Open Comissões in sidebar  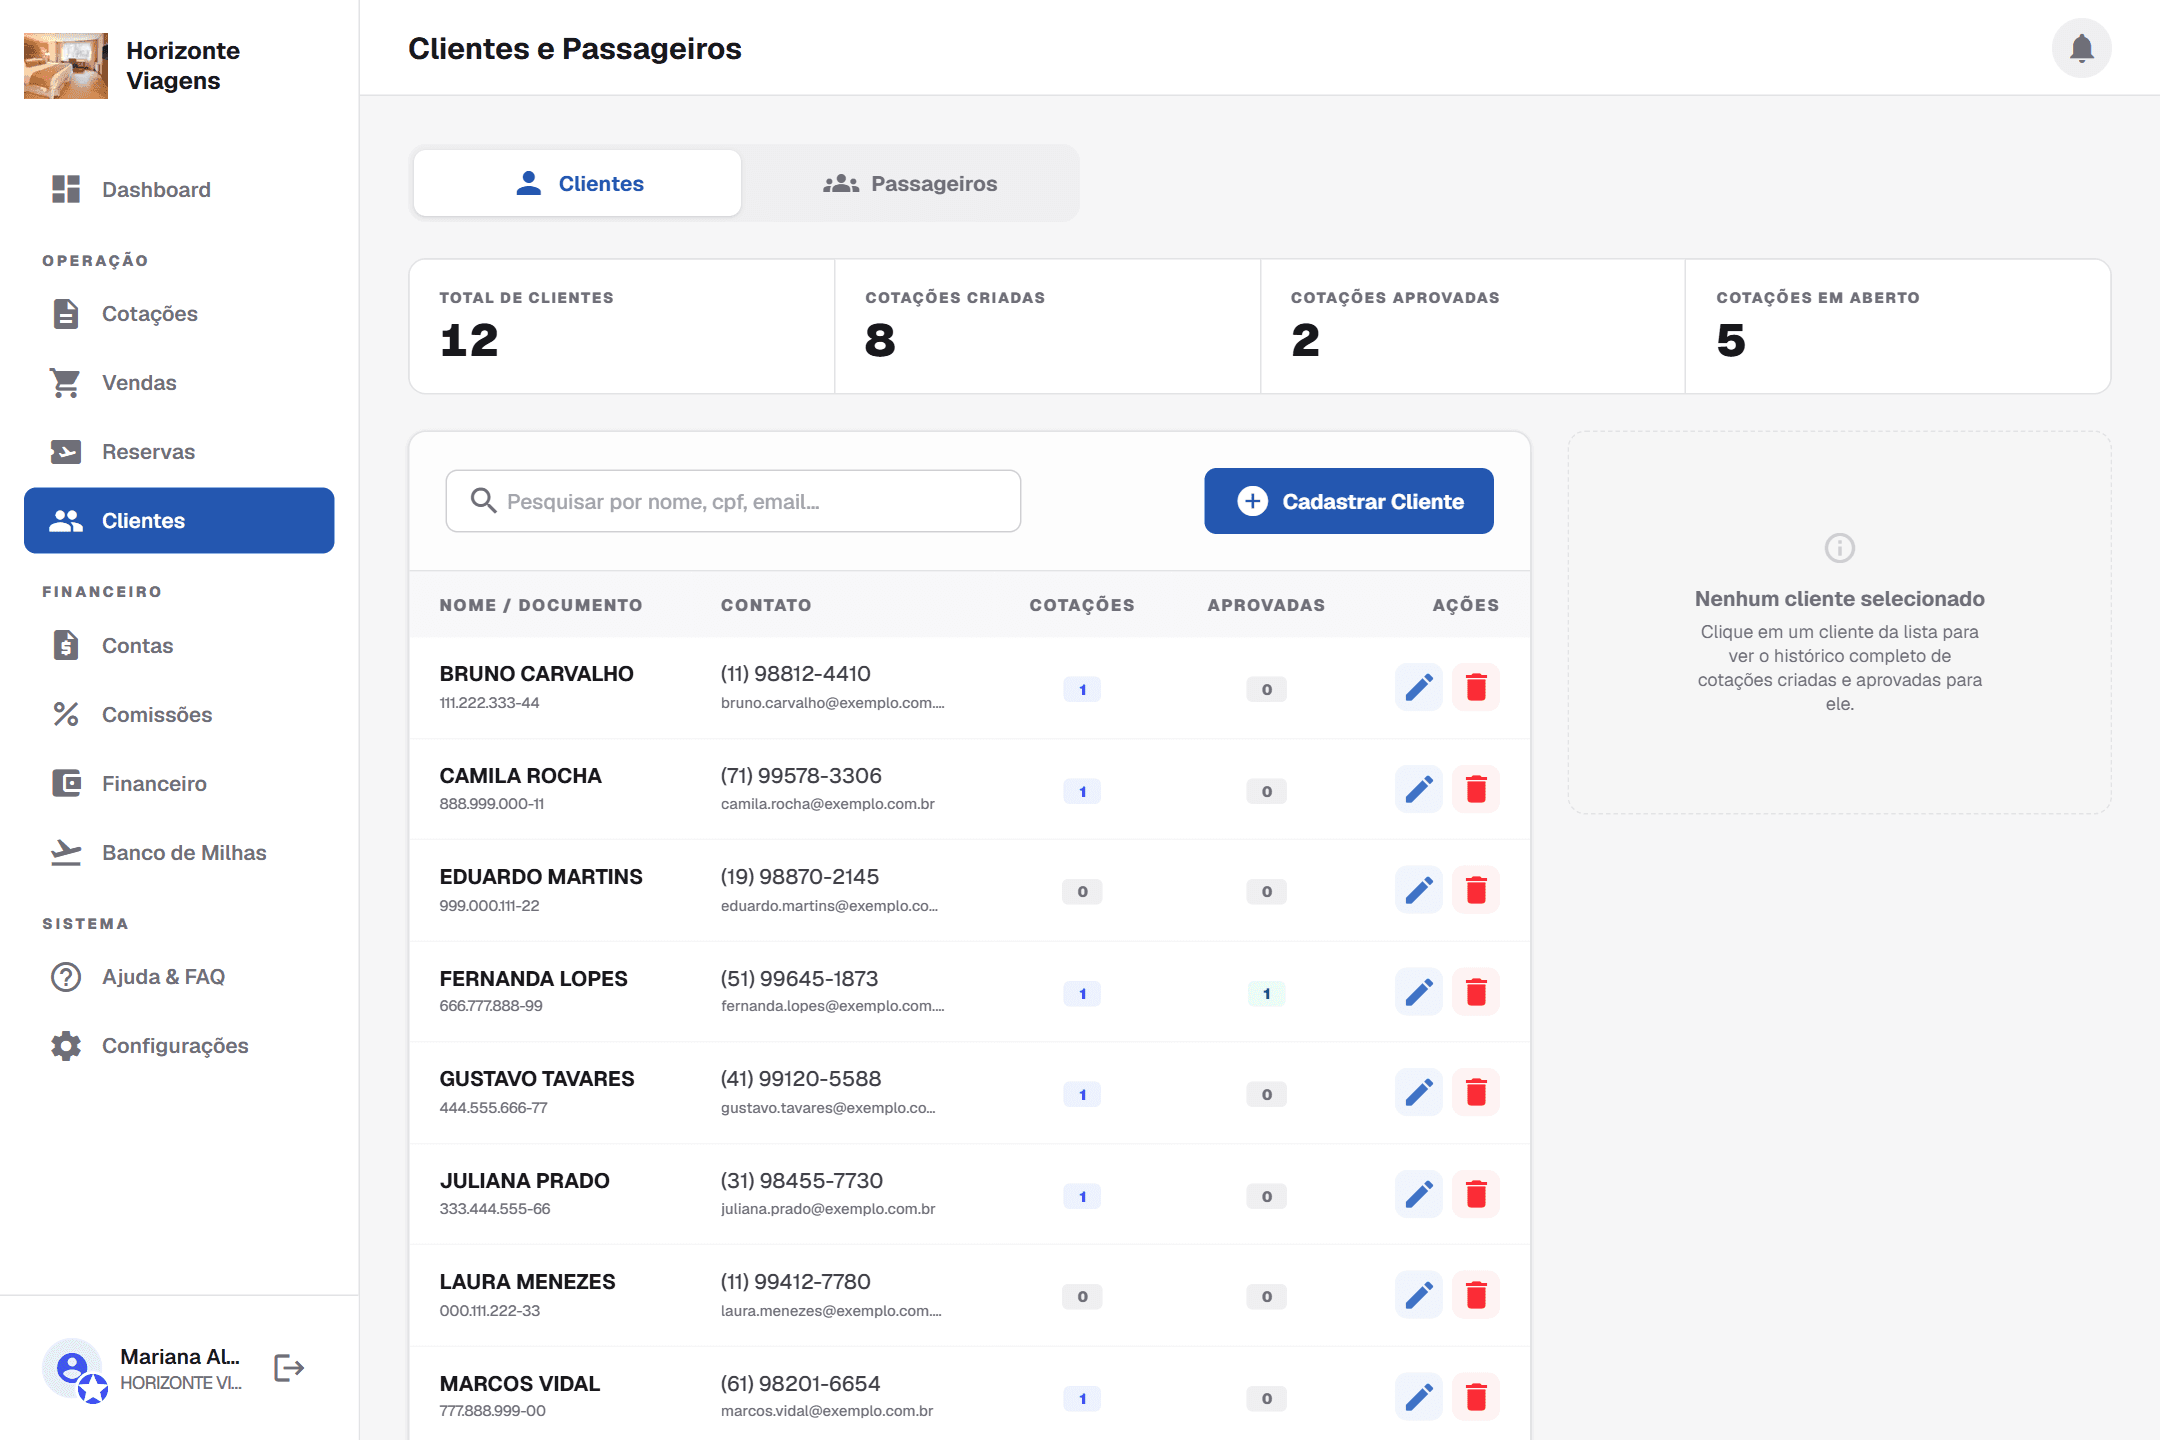click(x=179, y=715)
